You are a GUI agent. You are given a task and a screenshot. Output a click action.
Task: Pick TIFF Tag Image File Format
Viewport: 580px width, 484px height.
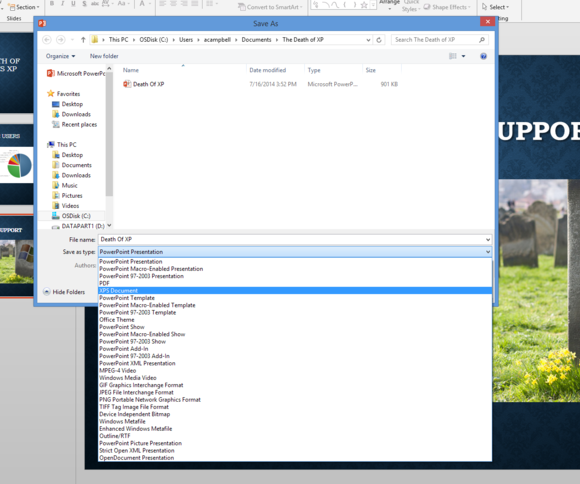pos(295,407)
